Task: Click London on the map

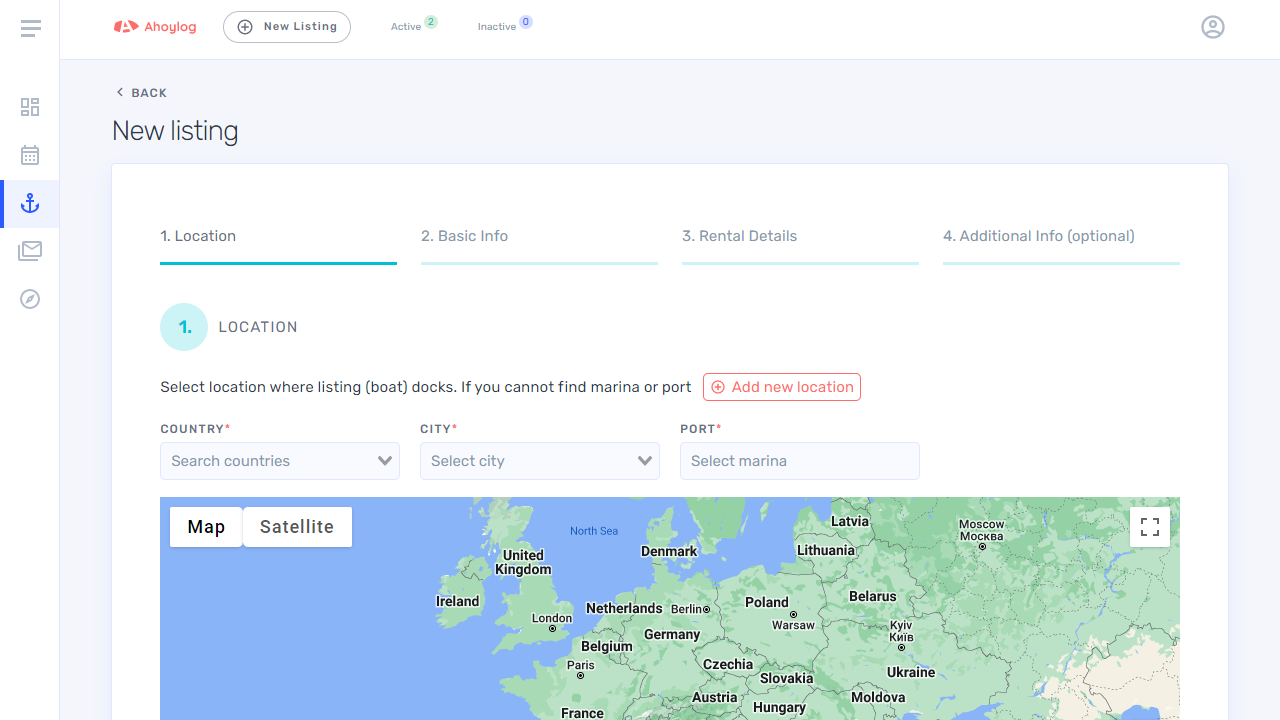Action: (x=552, y=618)
